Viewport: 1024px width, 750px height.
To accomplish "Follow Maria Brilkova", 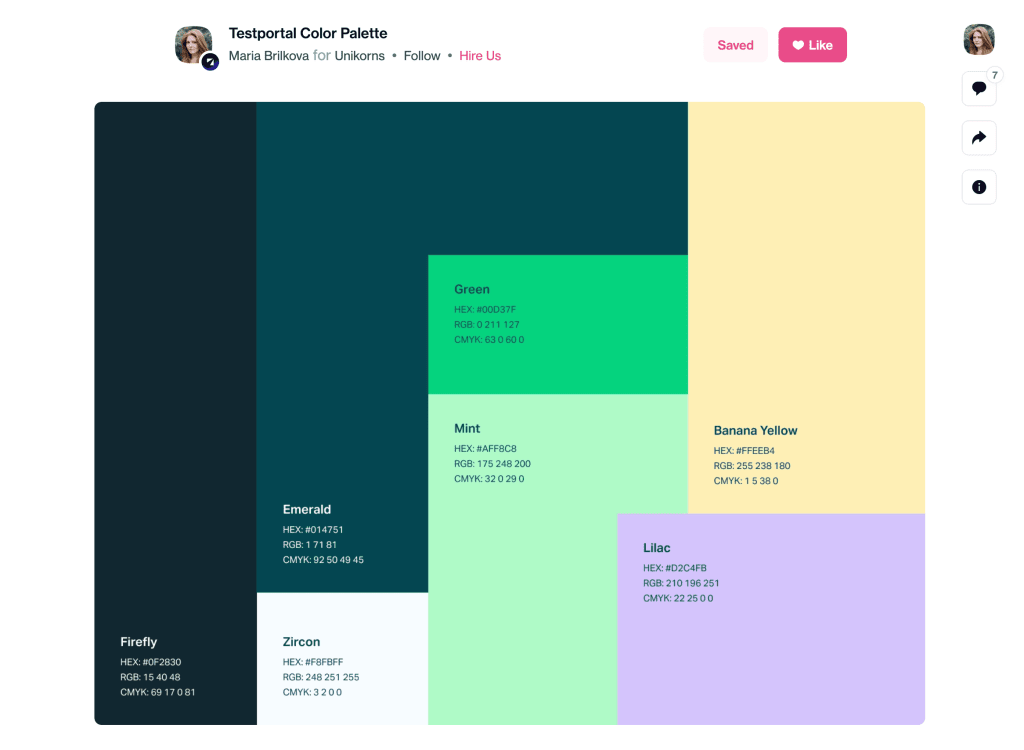I will click(x=422, y=56).
